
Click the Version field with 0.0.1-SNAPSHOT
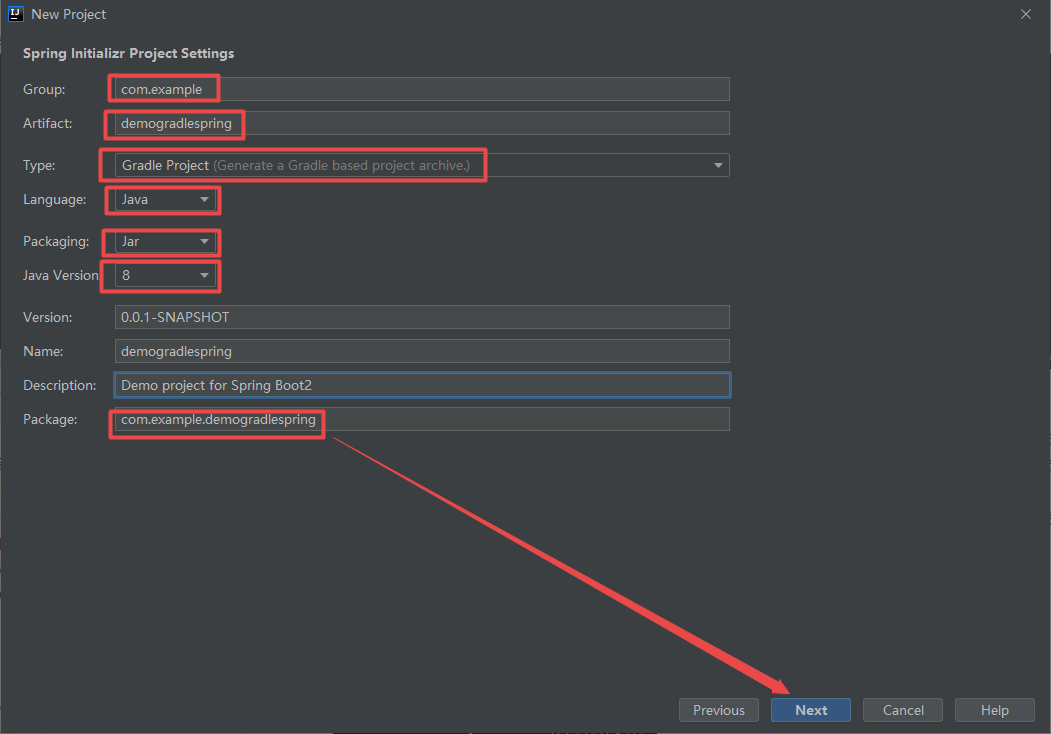point(422,317)
